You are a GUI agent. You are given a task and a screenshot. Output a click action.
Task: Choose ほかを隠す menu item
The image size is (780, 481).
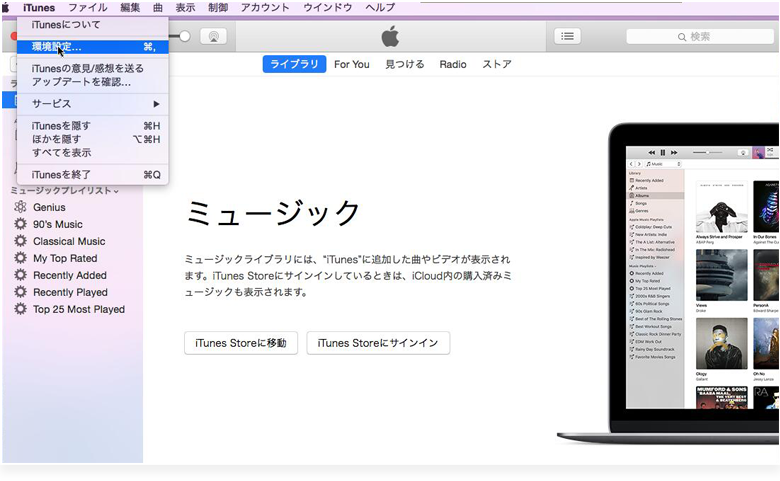pos(93,139)
